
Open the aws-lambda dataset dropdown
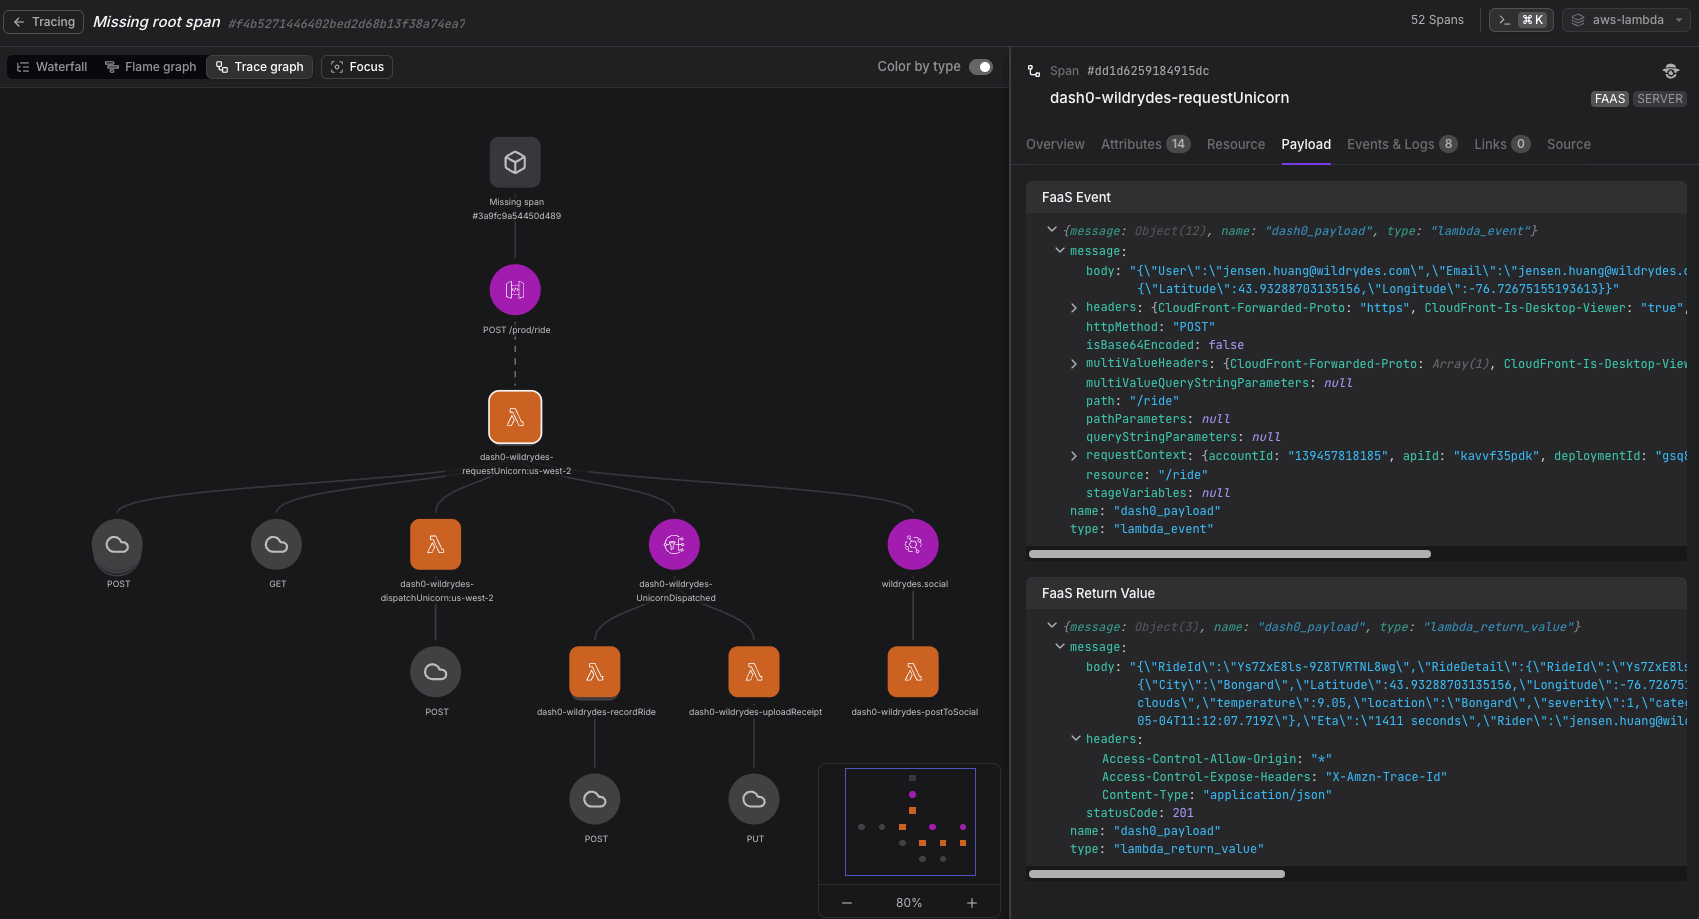(x=1625, y=20)
